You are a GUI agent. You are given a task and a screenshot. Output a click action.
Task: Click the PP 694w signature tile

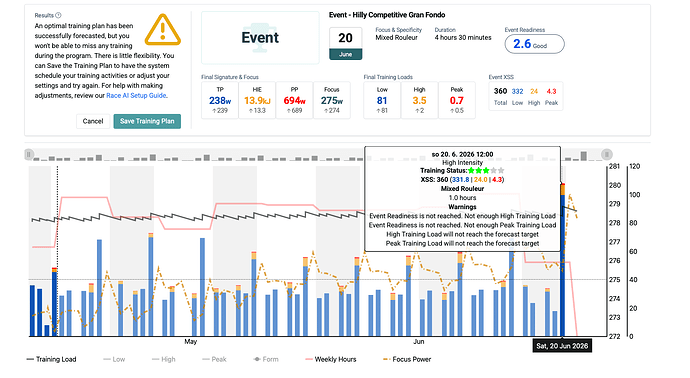pos(294,100)
